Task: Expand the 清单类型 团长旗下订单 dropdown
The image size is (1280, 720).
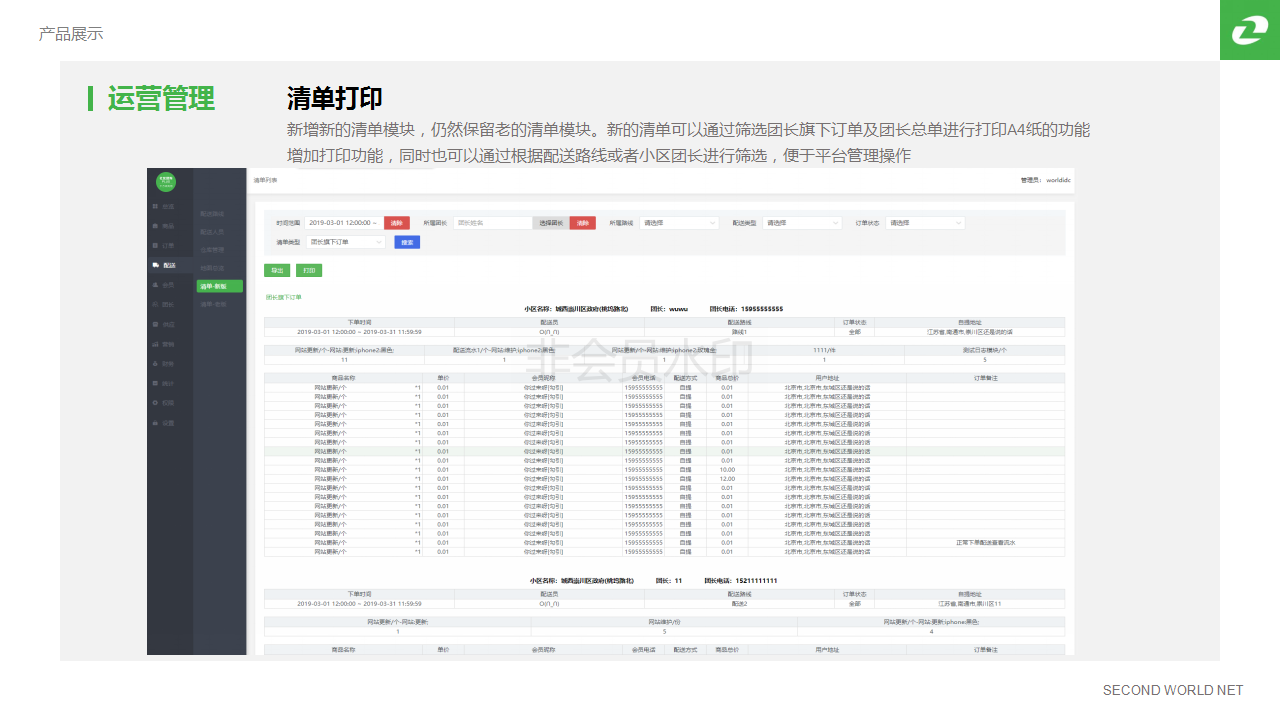Action: pos(346,242)
